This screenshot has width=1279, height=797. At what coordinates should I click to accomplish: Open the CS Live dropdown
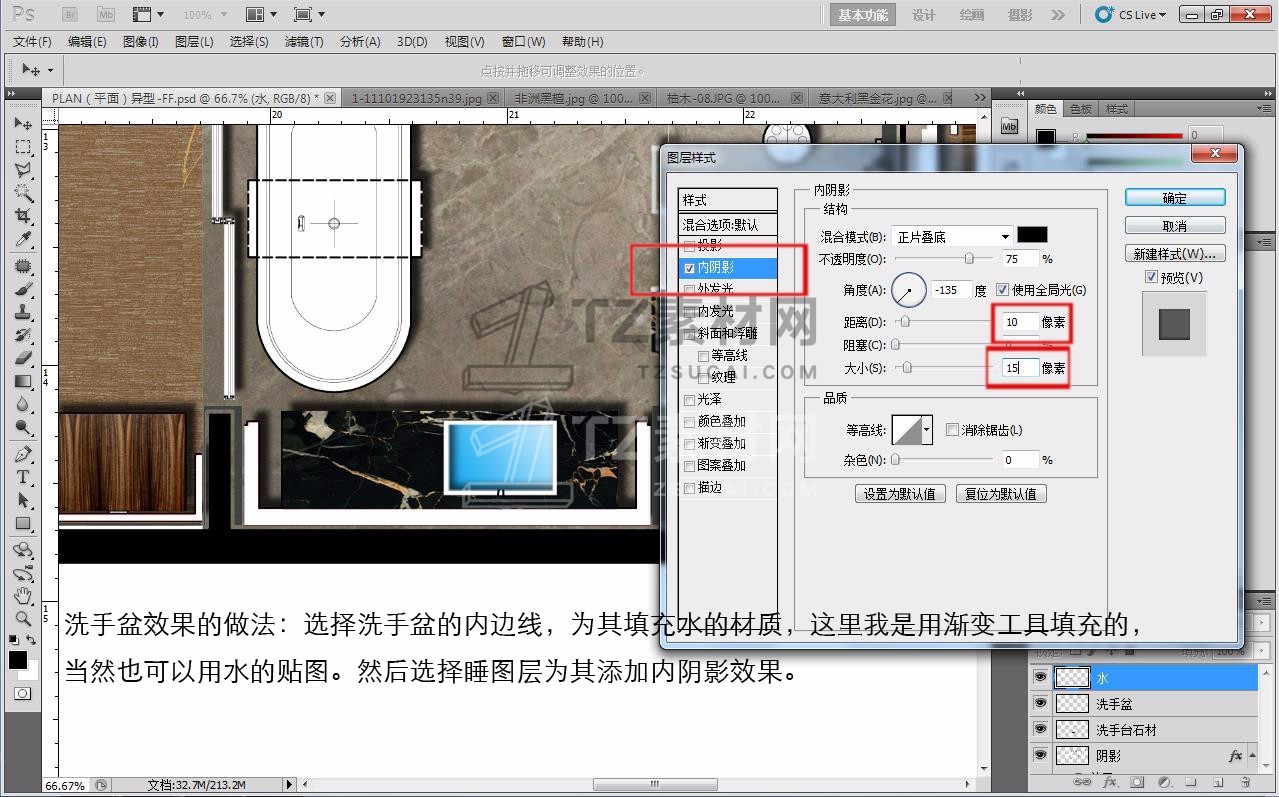pos(1131,15)
